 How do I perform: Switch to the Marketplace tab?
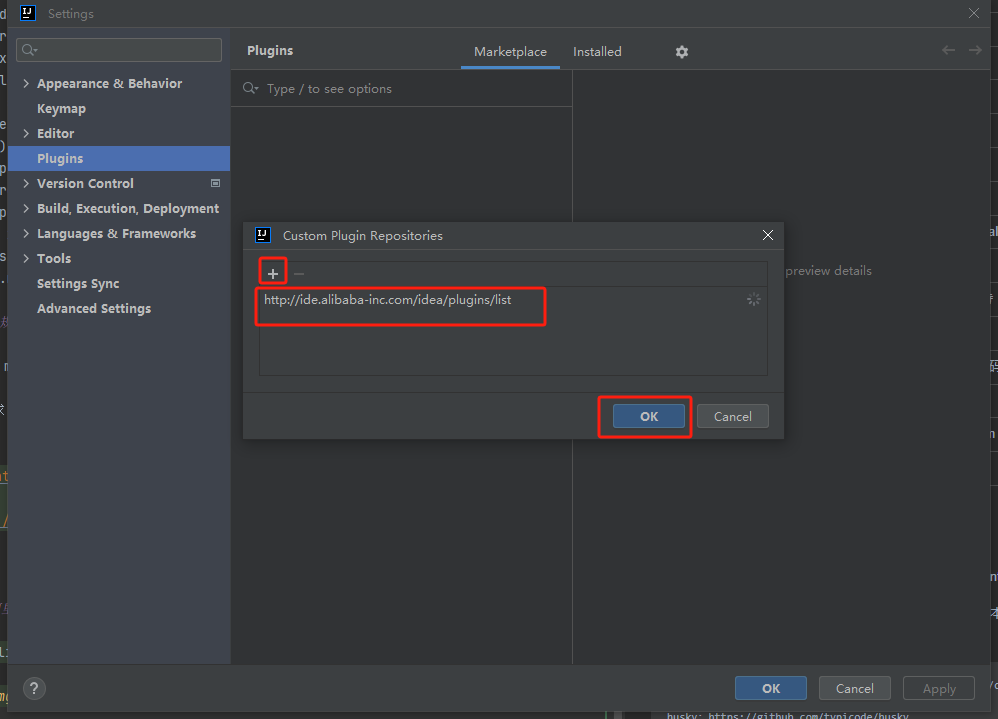tap(510, 52)
